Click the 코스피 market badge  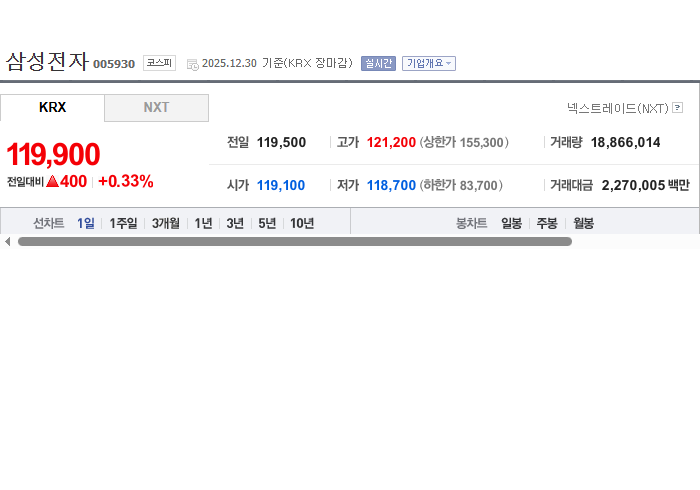tap(159, 63)
